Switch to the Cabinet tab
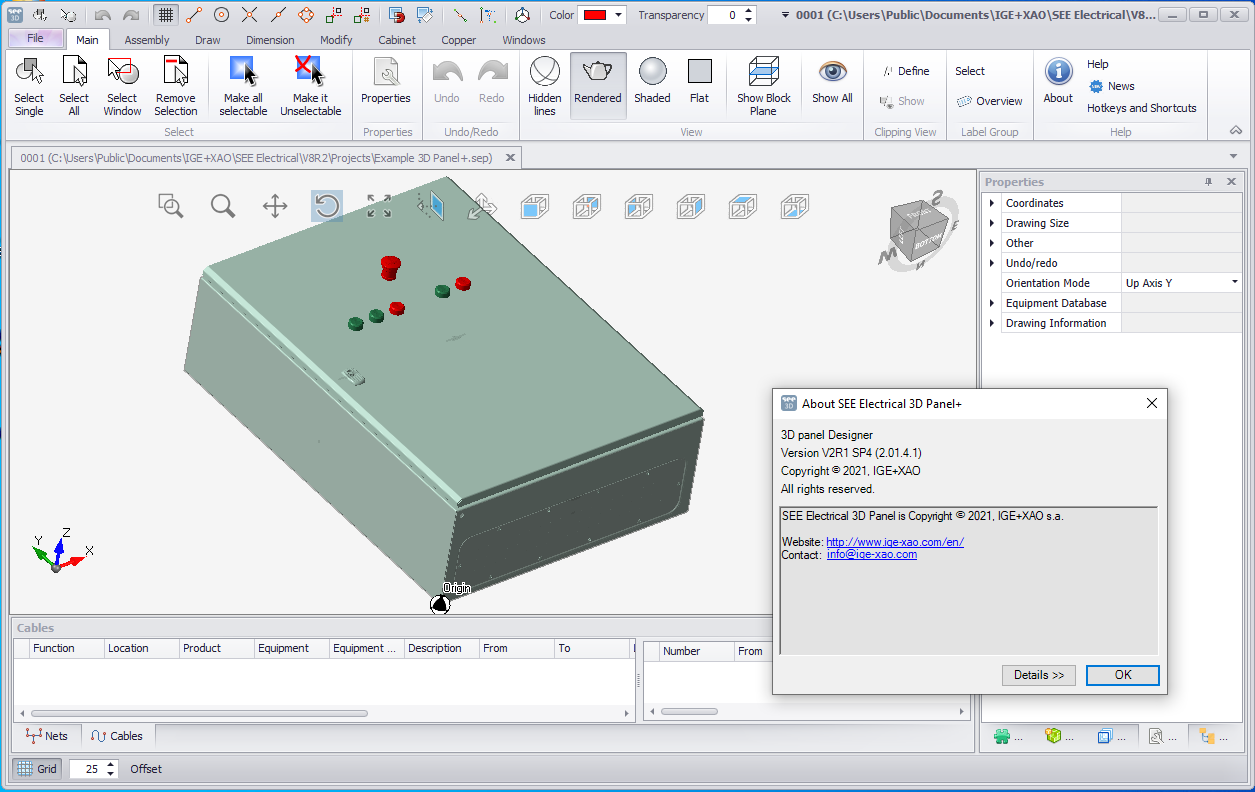 pyautogui.click(x=397, y=40)
